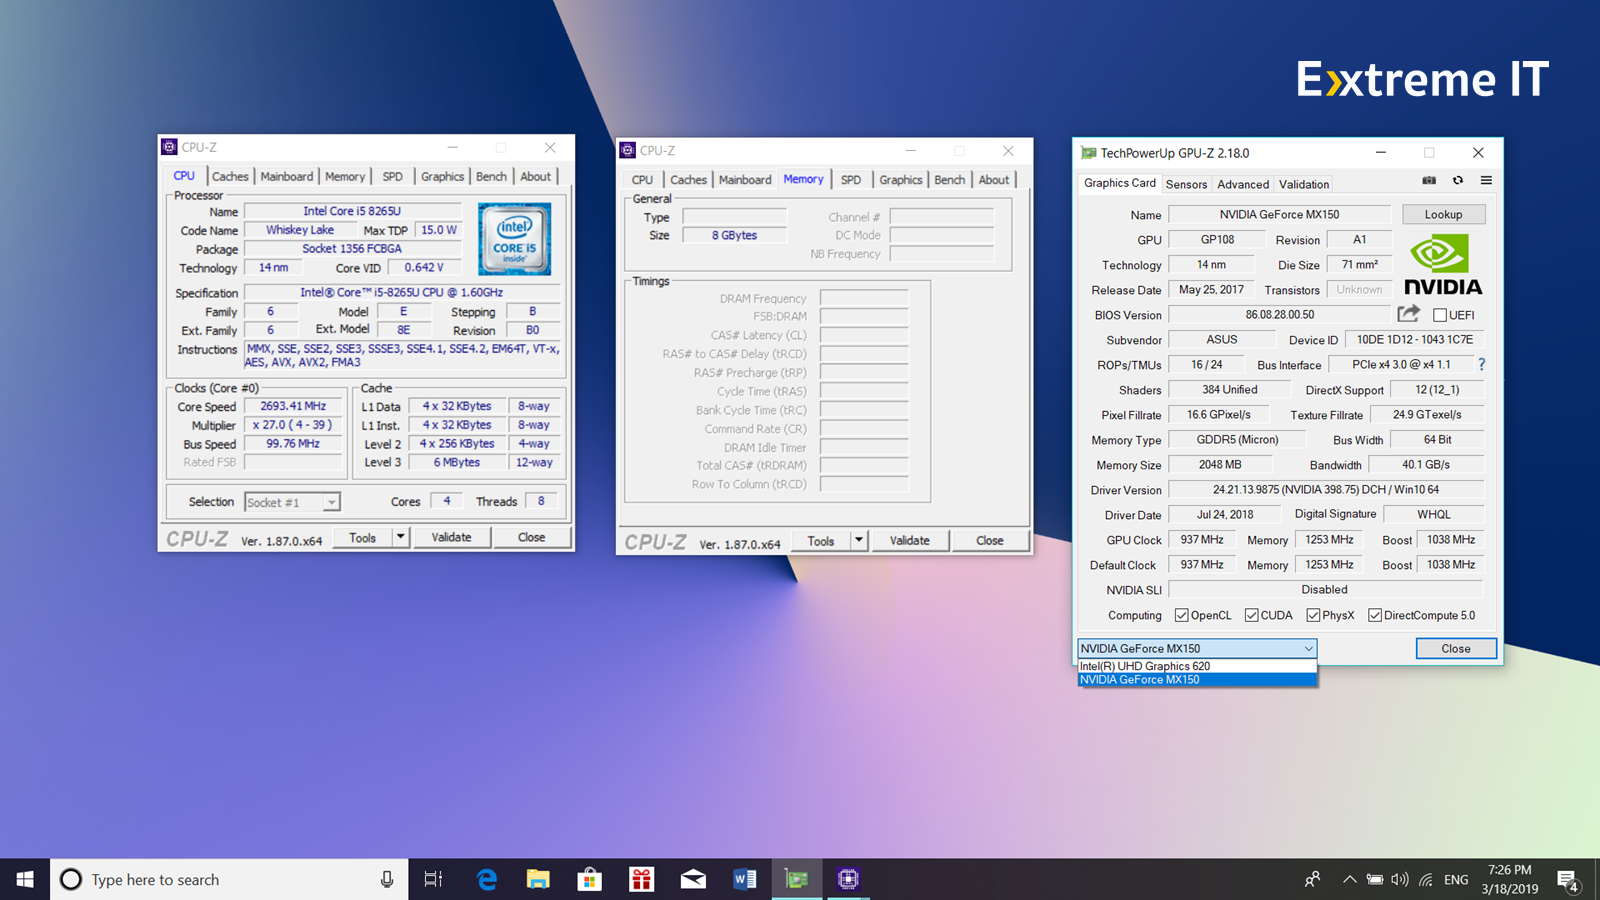Viewport: 1600px width, 900px height.
Task: Toggle the DirectCompute 5.0 checkbox
Action: [1375, 615]
